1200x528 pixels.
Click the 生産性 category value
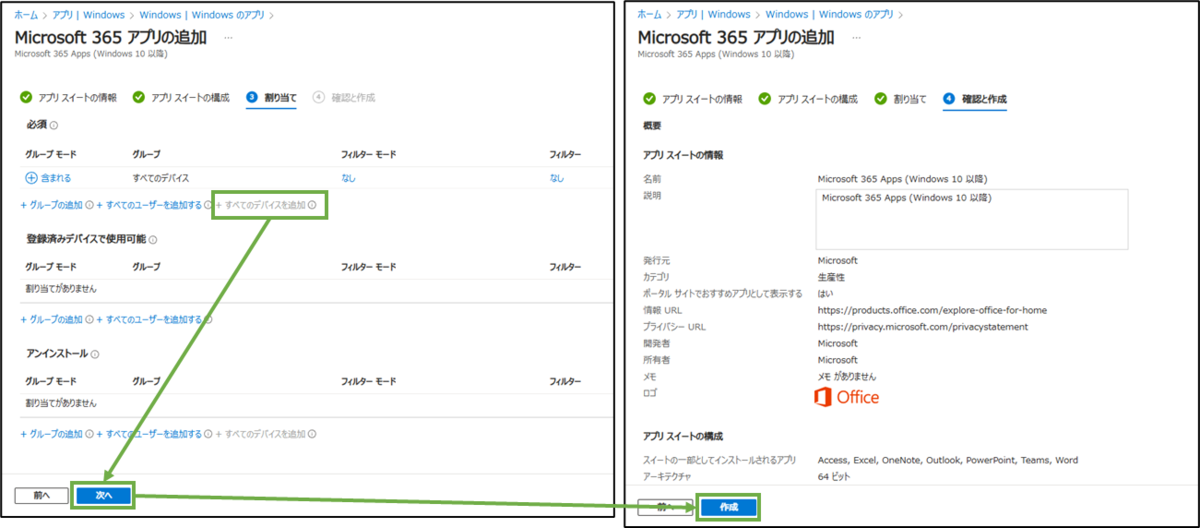(831, 276)
